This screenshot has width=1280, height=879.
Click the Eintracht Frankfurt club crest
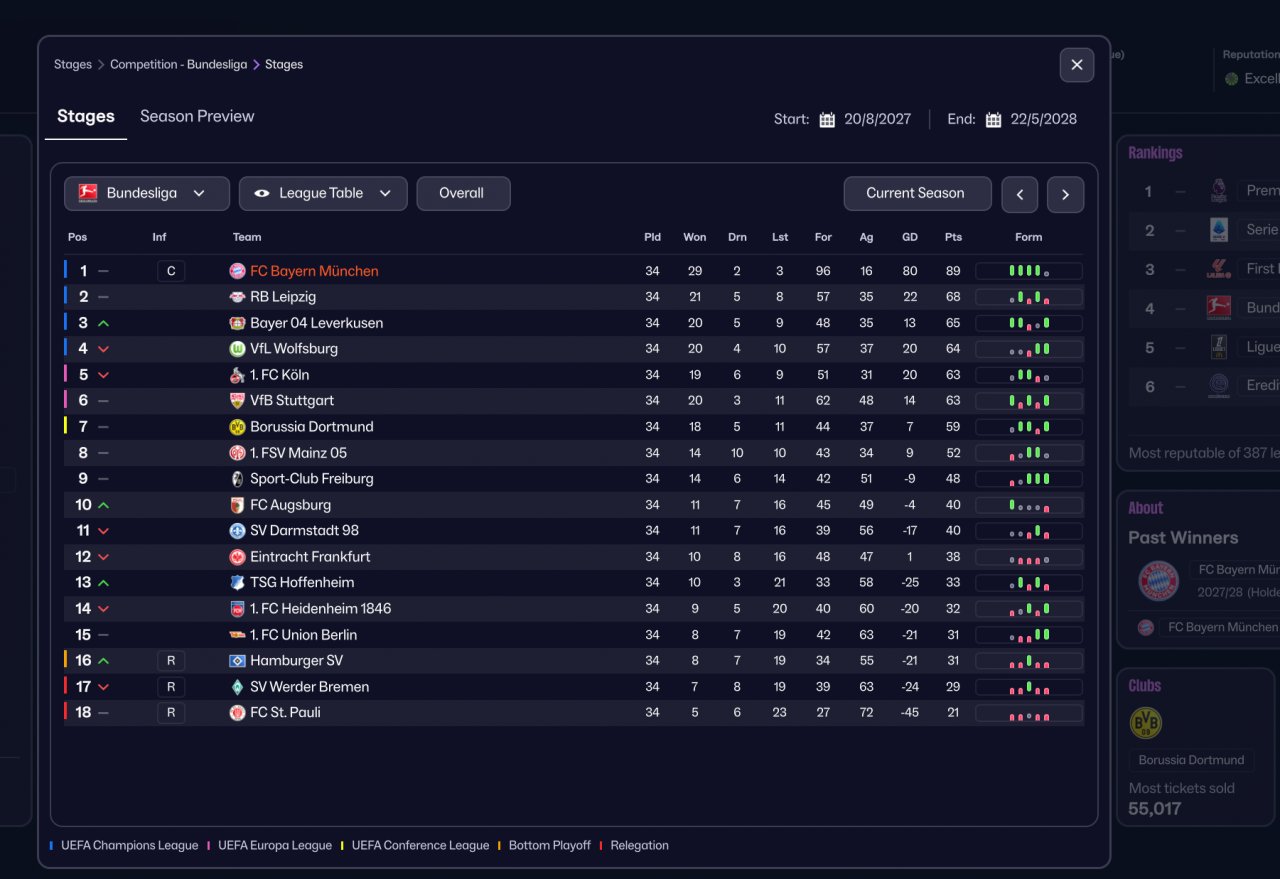coord(237,557)
